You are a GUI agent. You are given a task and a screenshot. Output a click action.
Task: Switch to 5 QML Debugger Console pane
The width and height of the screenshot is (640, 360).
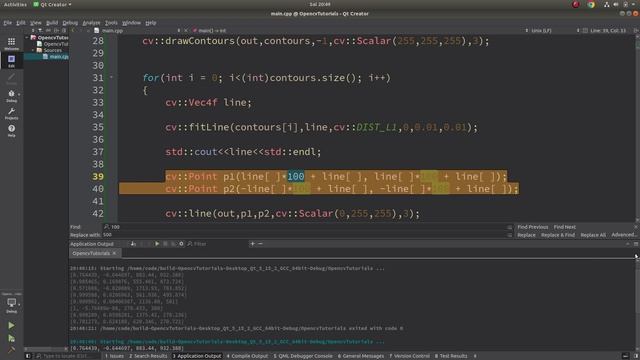(303, 356)
